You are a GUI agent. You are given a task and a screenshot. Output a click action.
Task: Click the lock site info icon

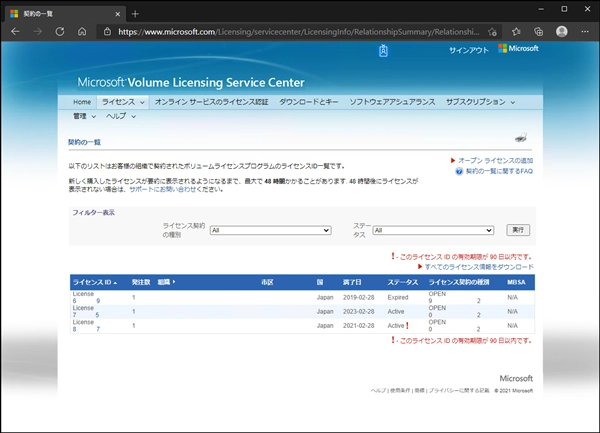(x=108, y=32)
